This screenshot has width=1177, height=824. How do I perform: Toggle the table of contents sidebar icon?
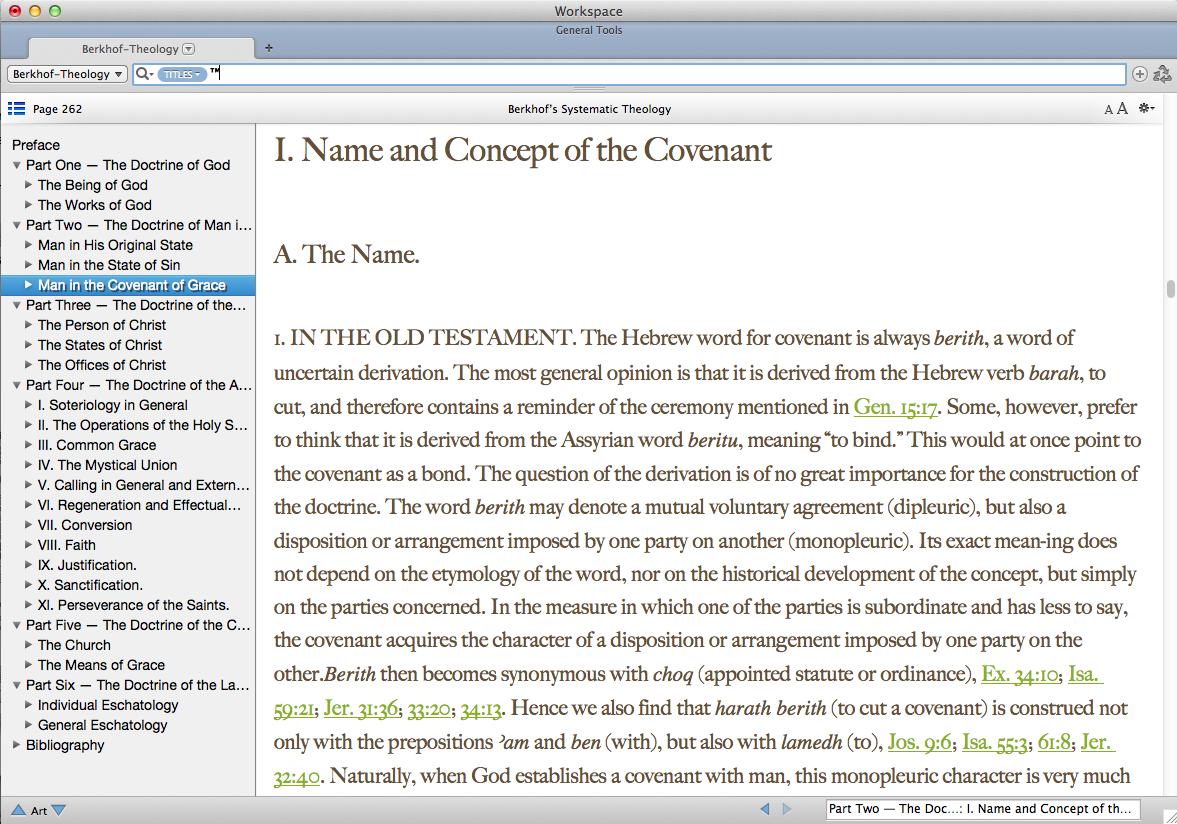(x=16, y=109)
